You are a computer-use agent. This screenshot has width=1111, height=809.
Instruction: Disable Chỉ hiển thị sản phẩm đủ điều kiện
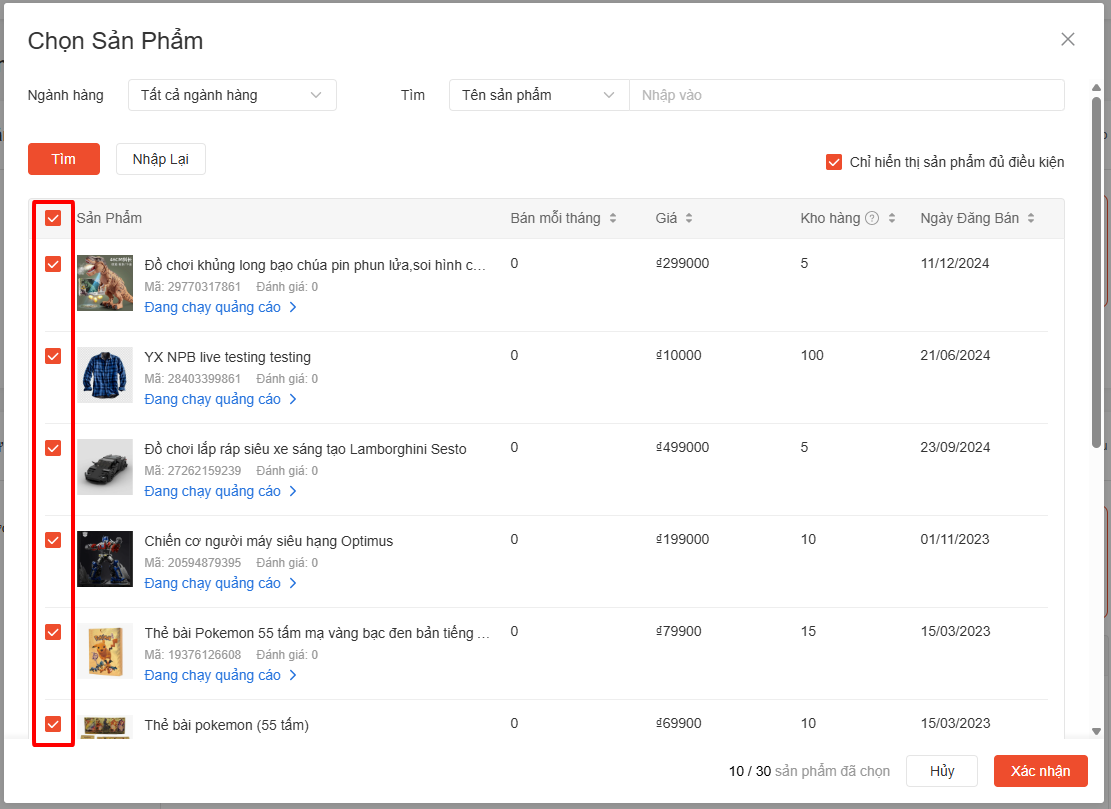834,162
